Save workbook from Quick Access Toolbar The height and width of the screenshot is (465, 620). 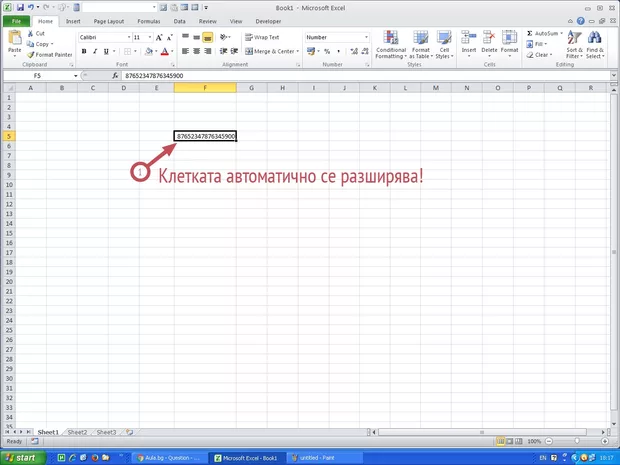point(20,8)
